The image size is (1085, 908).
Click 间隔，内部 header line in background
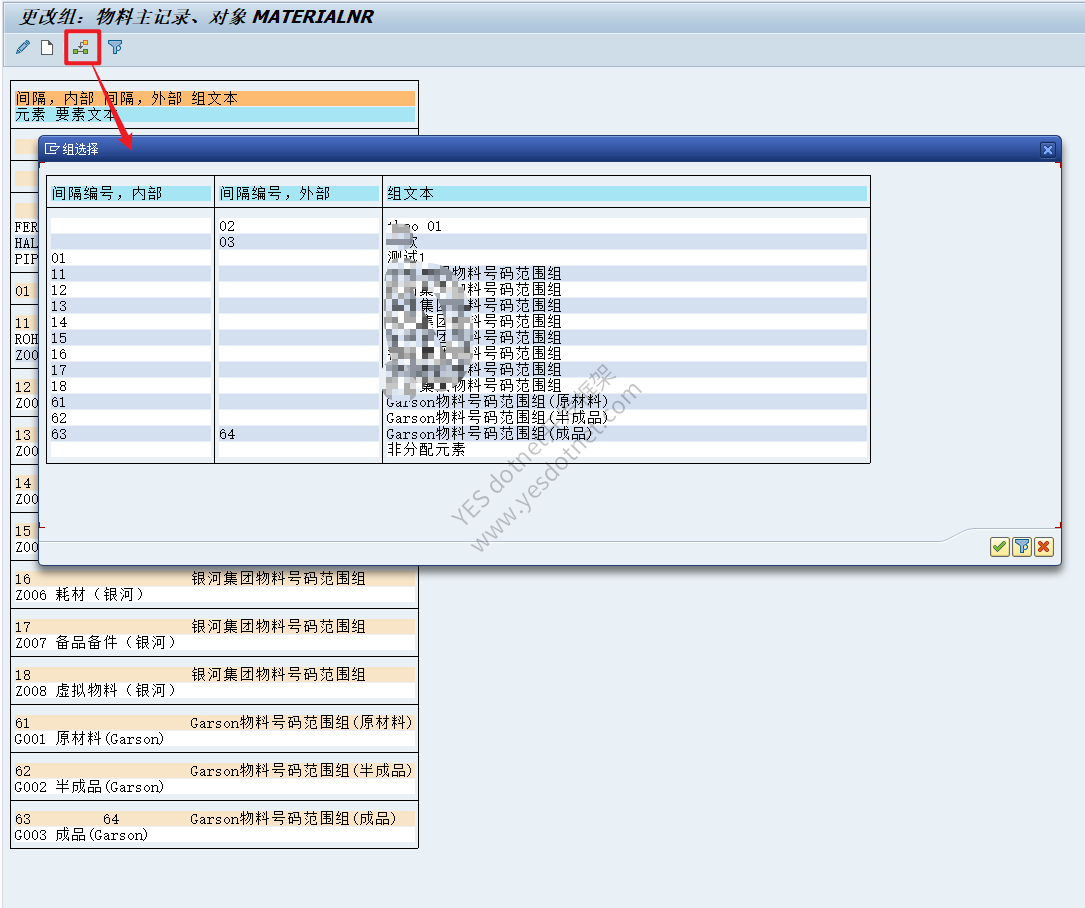click(x=215, y=98)
